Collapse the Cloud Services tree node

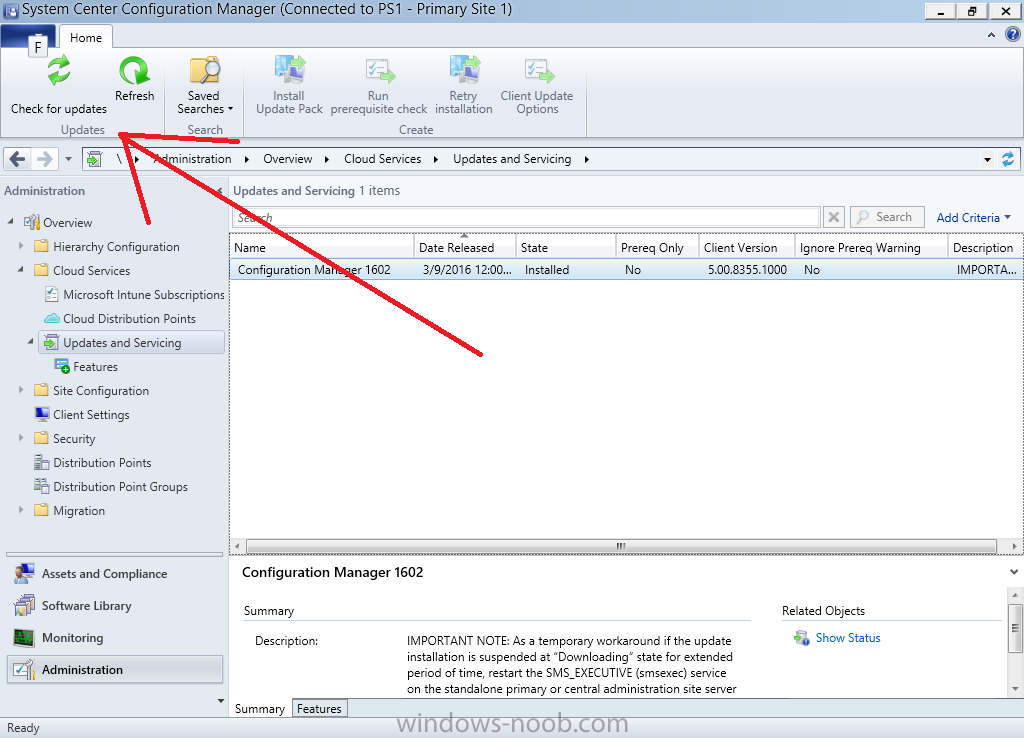[x=21, y=269]
